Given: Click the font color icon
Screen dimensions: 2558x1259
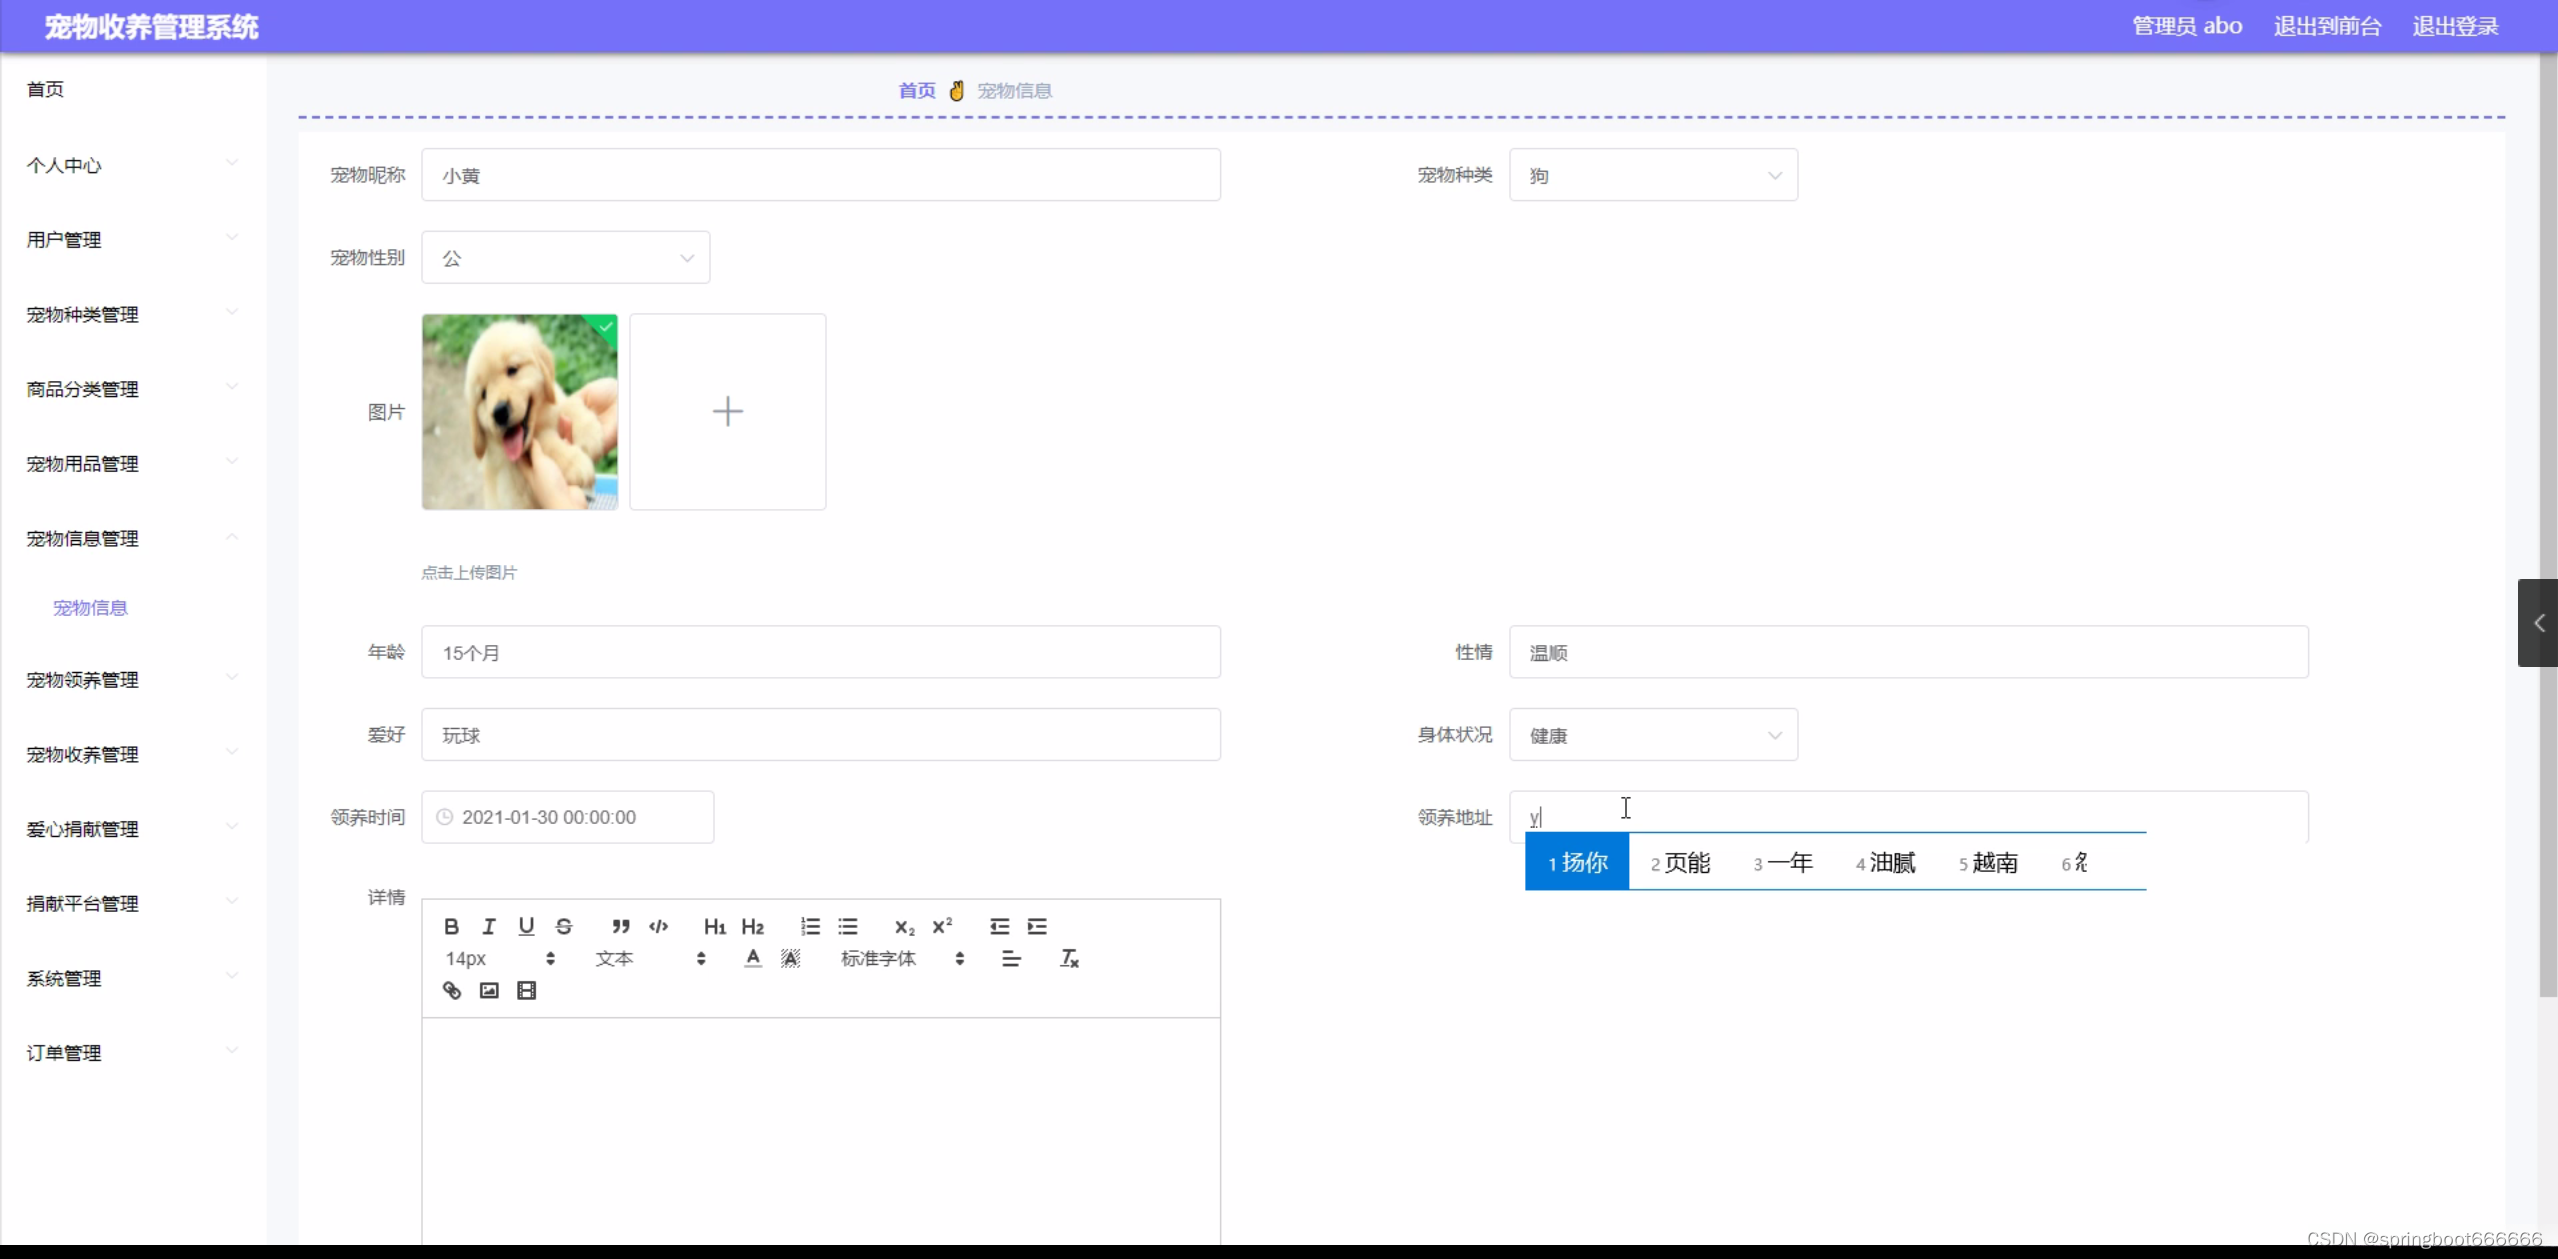Looking at the screenshot, I should [753, 958].
